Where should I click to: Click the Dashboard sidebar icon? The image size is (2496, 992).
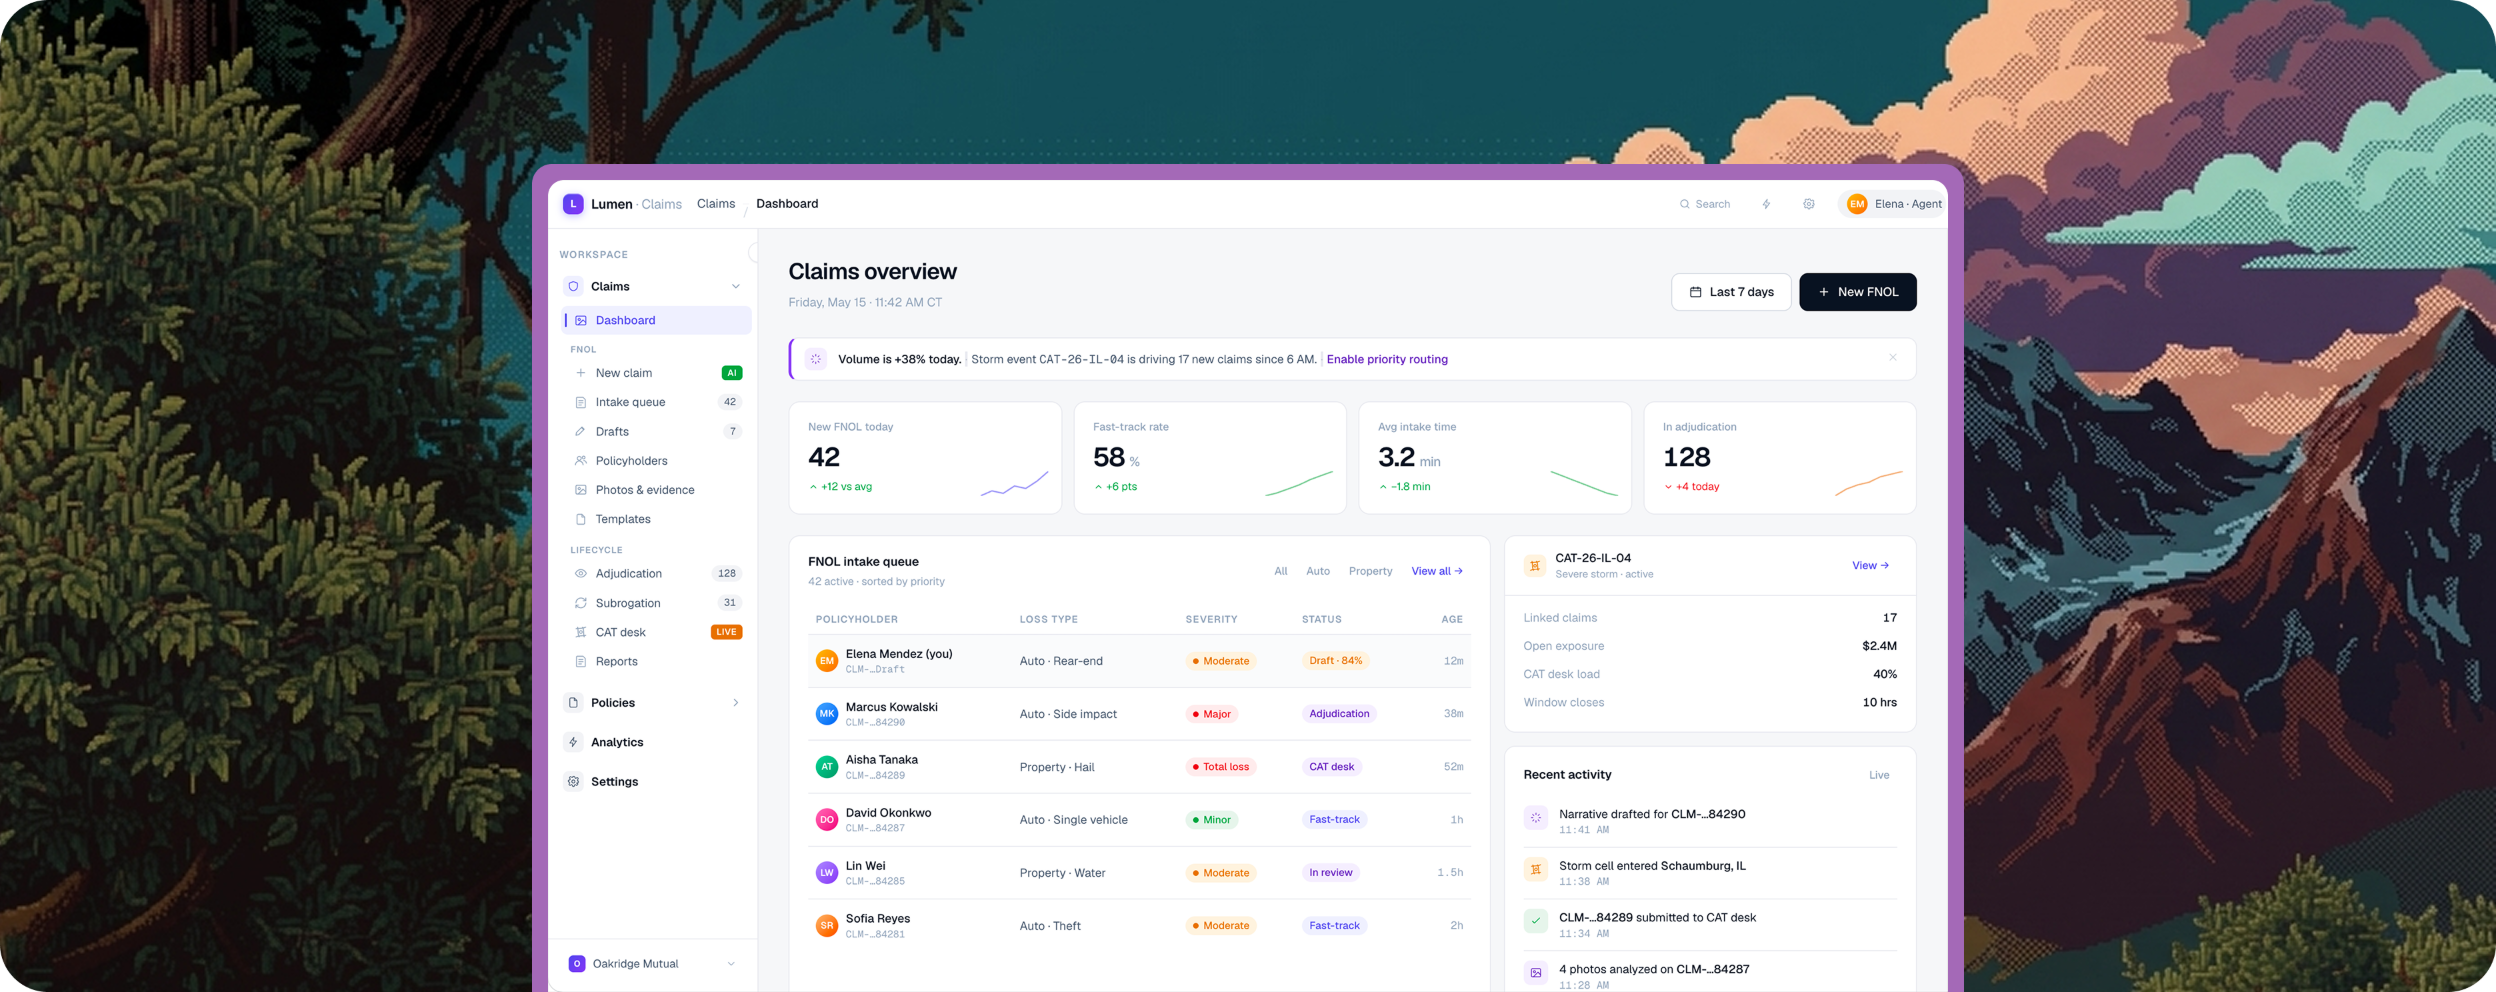581,321
